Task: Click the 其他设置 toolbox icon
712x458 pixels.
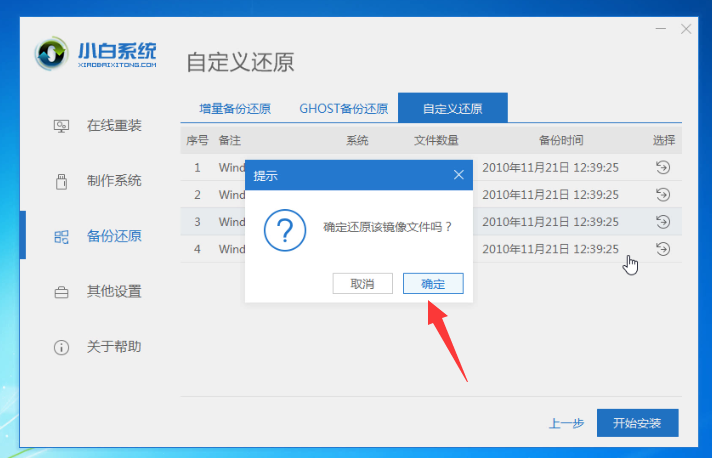Action: [x=61, y=292]
